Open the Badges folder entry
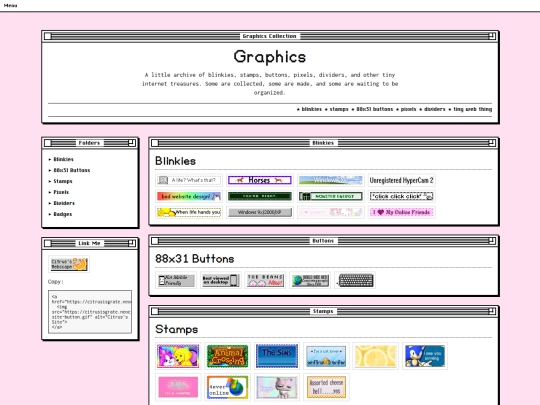The height and width of the screenshot is (405, 540). (x=63, y=214)
